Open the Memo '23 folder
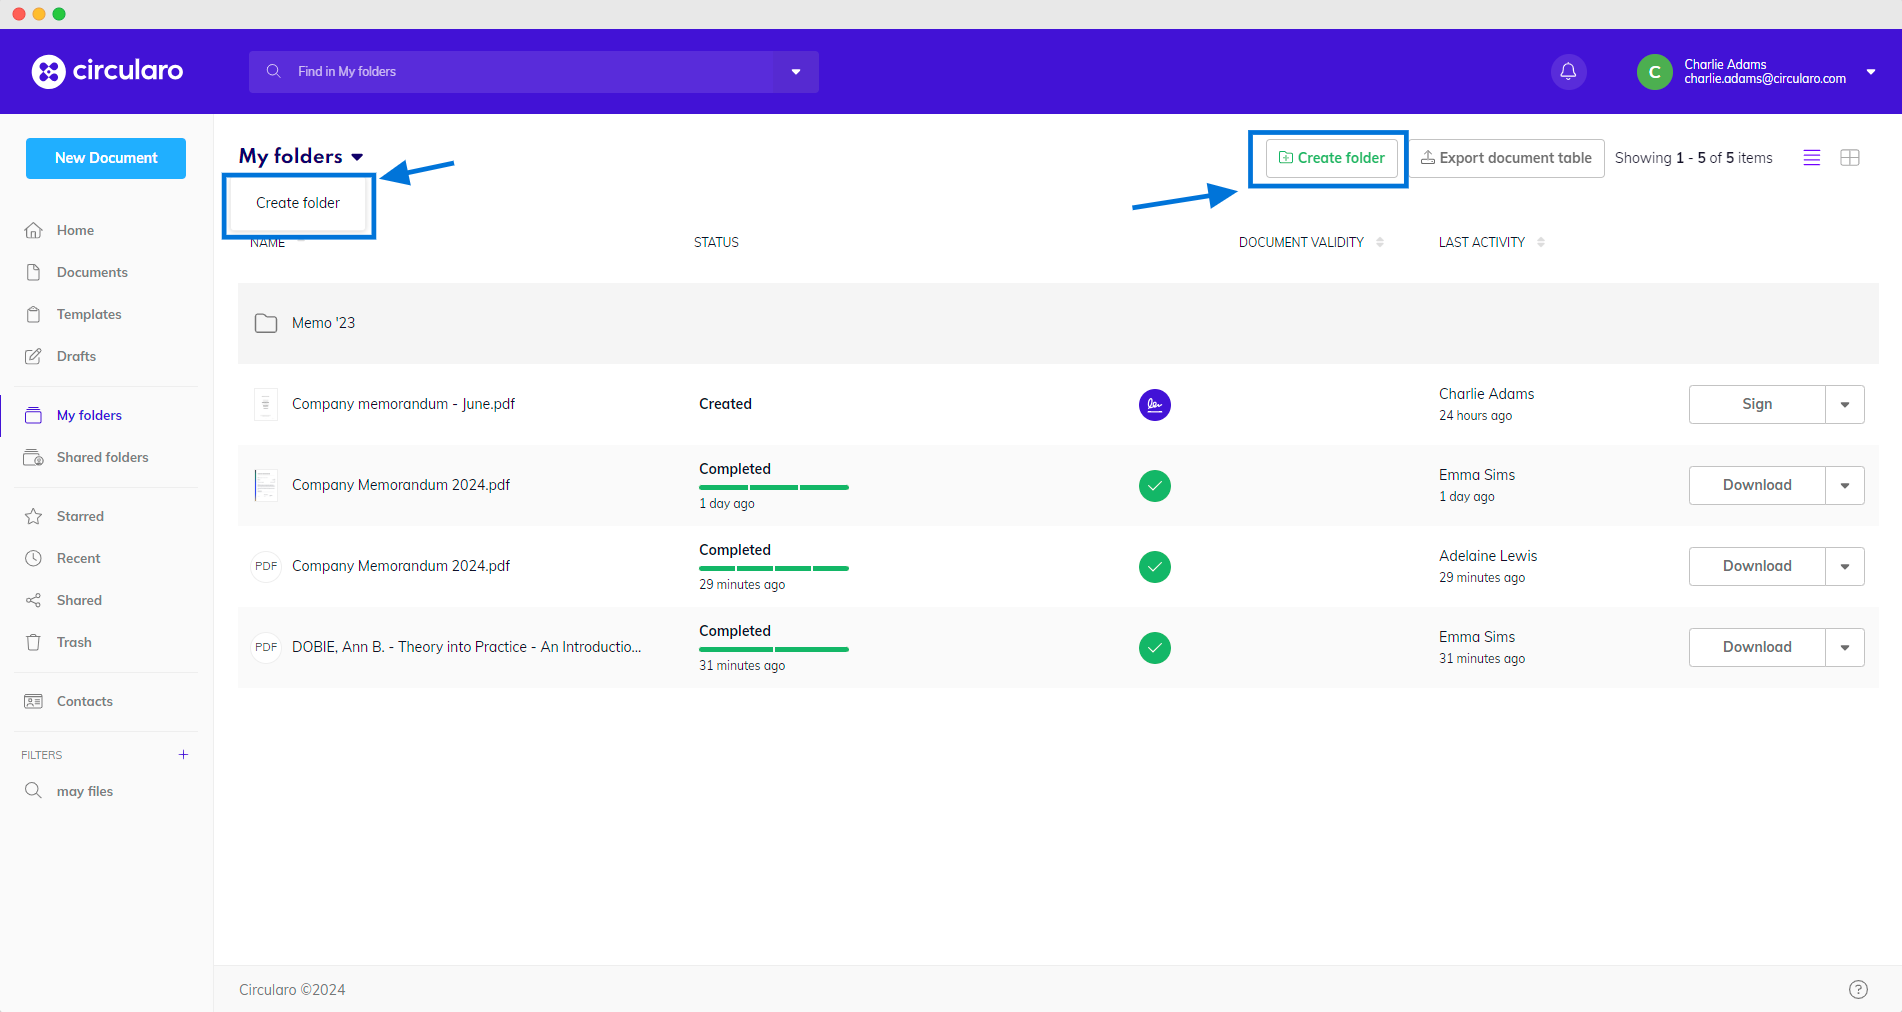The height and width of the screenshot is (1012, 1902). [323, 323]
